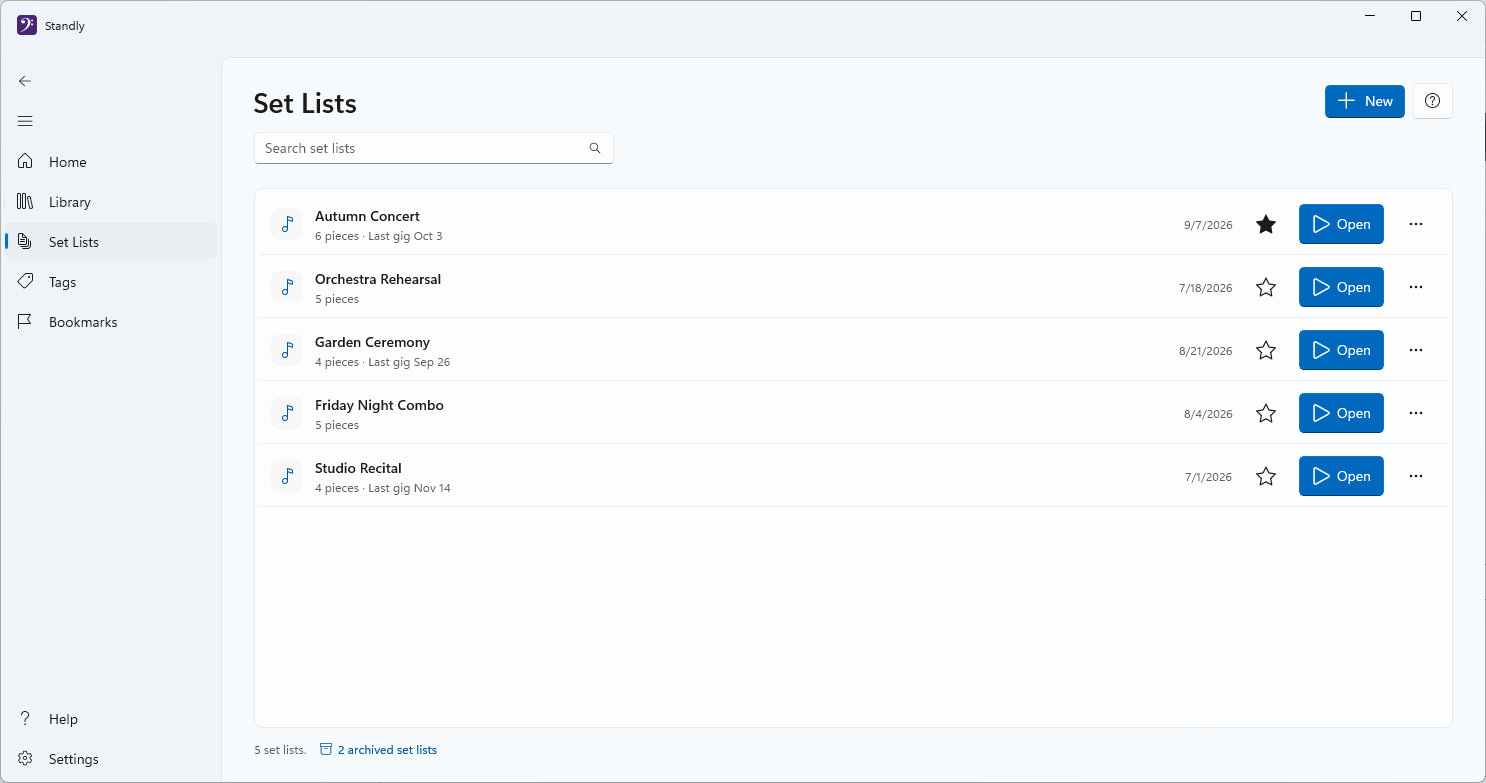Show the Friday Night Combo overflow menu
This screenshot has width=1486, height=783.
[x=1416, y=413]
